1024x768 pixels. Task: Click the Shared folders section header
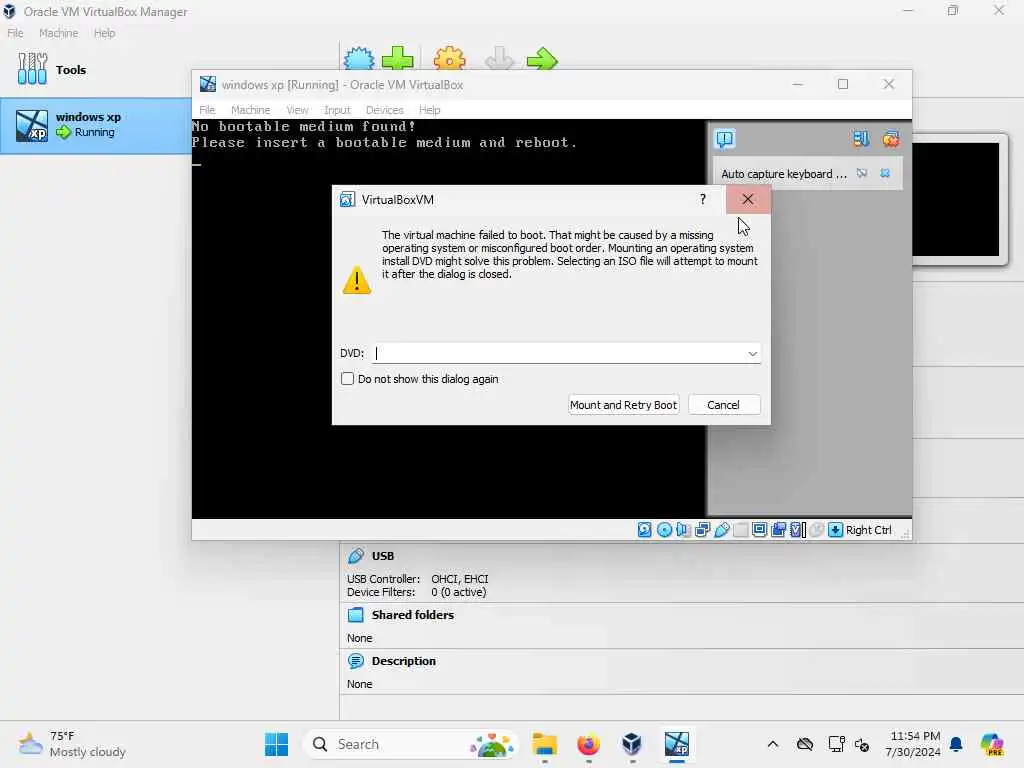coord(413,615)
